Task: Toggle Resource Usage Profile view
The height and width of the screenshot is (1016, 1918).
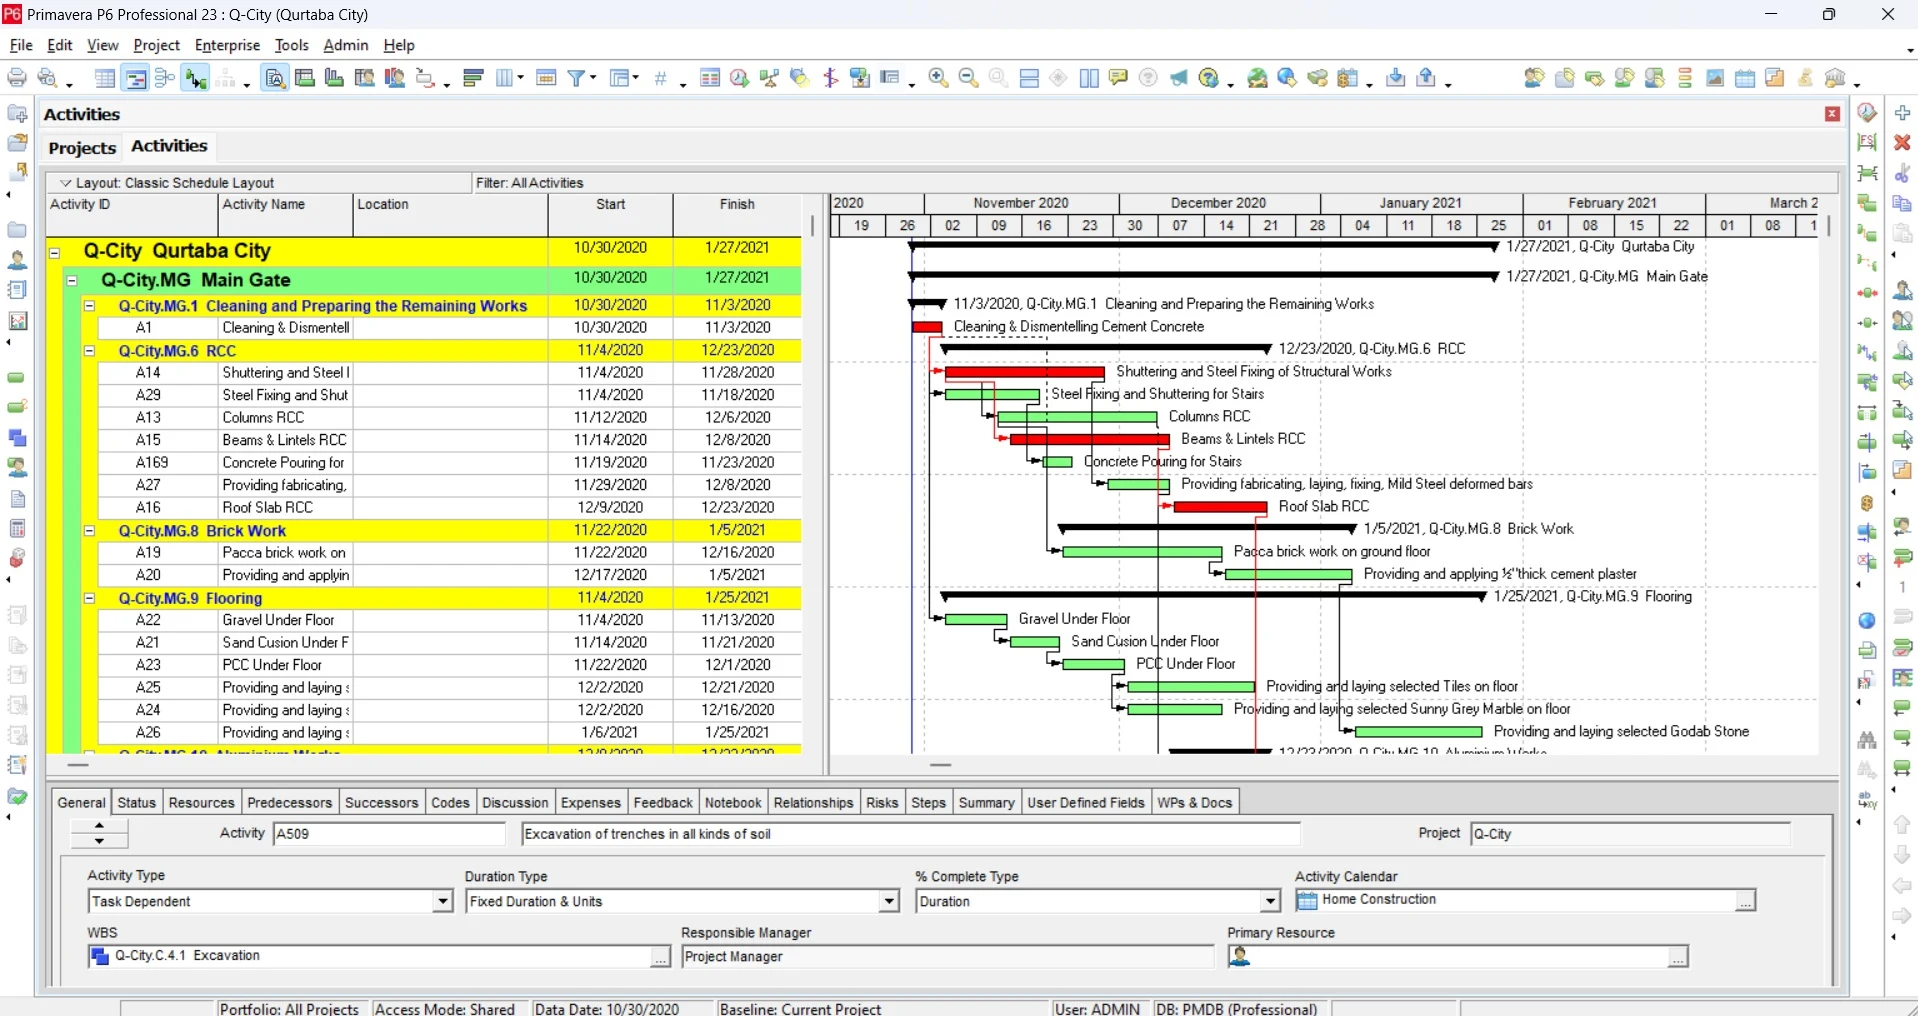Action: click(x=395, y=78)
